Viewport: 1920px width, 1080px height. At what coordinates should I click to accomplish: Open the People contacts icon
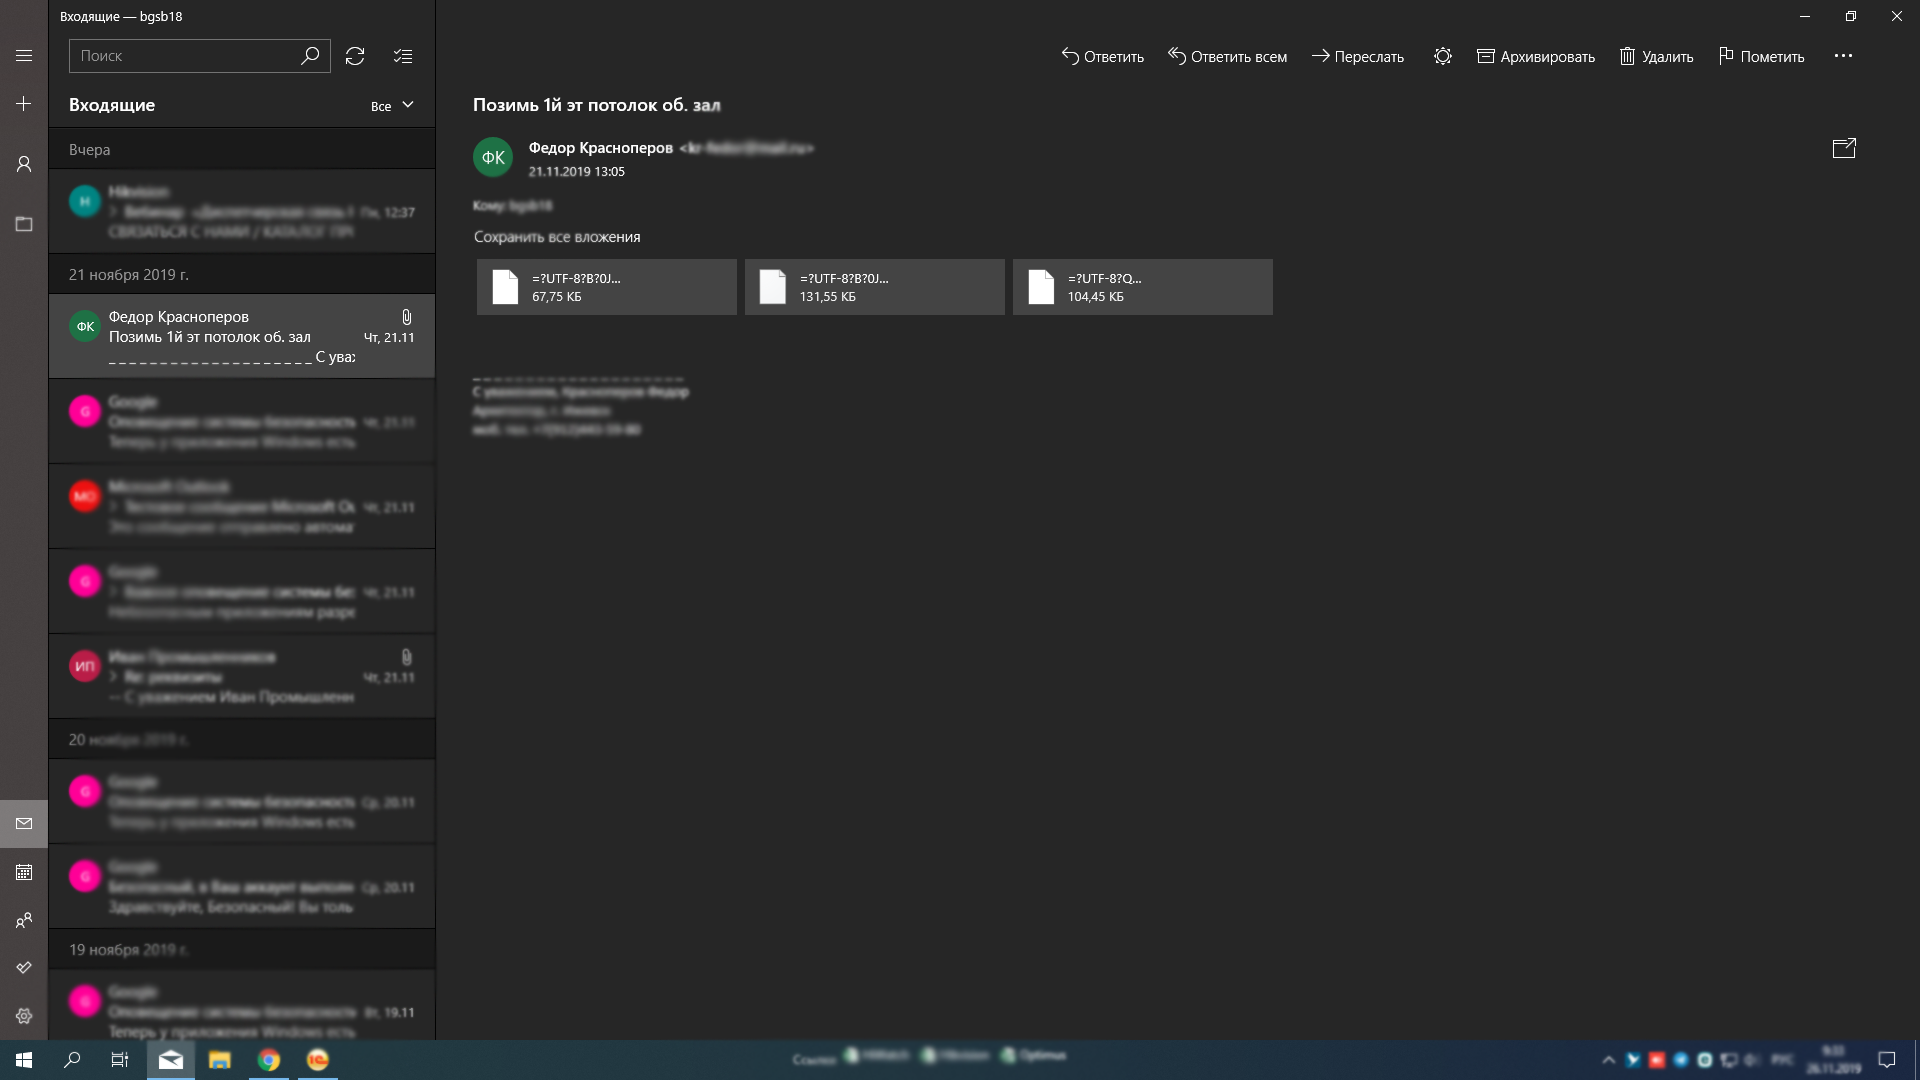tap(24, 920)
